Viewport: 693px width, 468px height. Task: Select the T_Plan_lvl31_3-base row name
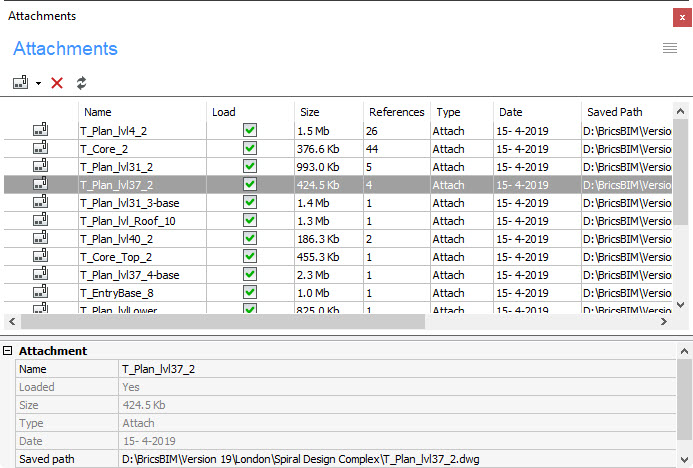129,203
